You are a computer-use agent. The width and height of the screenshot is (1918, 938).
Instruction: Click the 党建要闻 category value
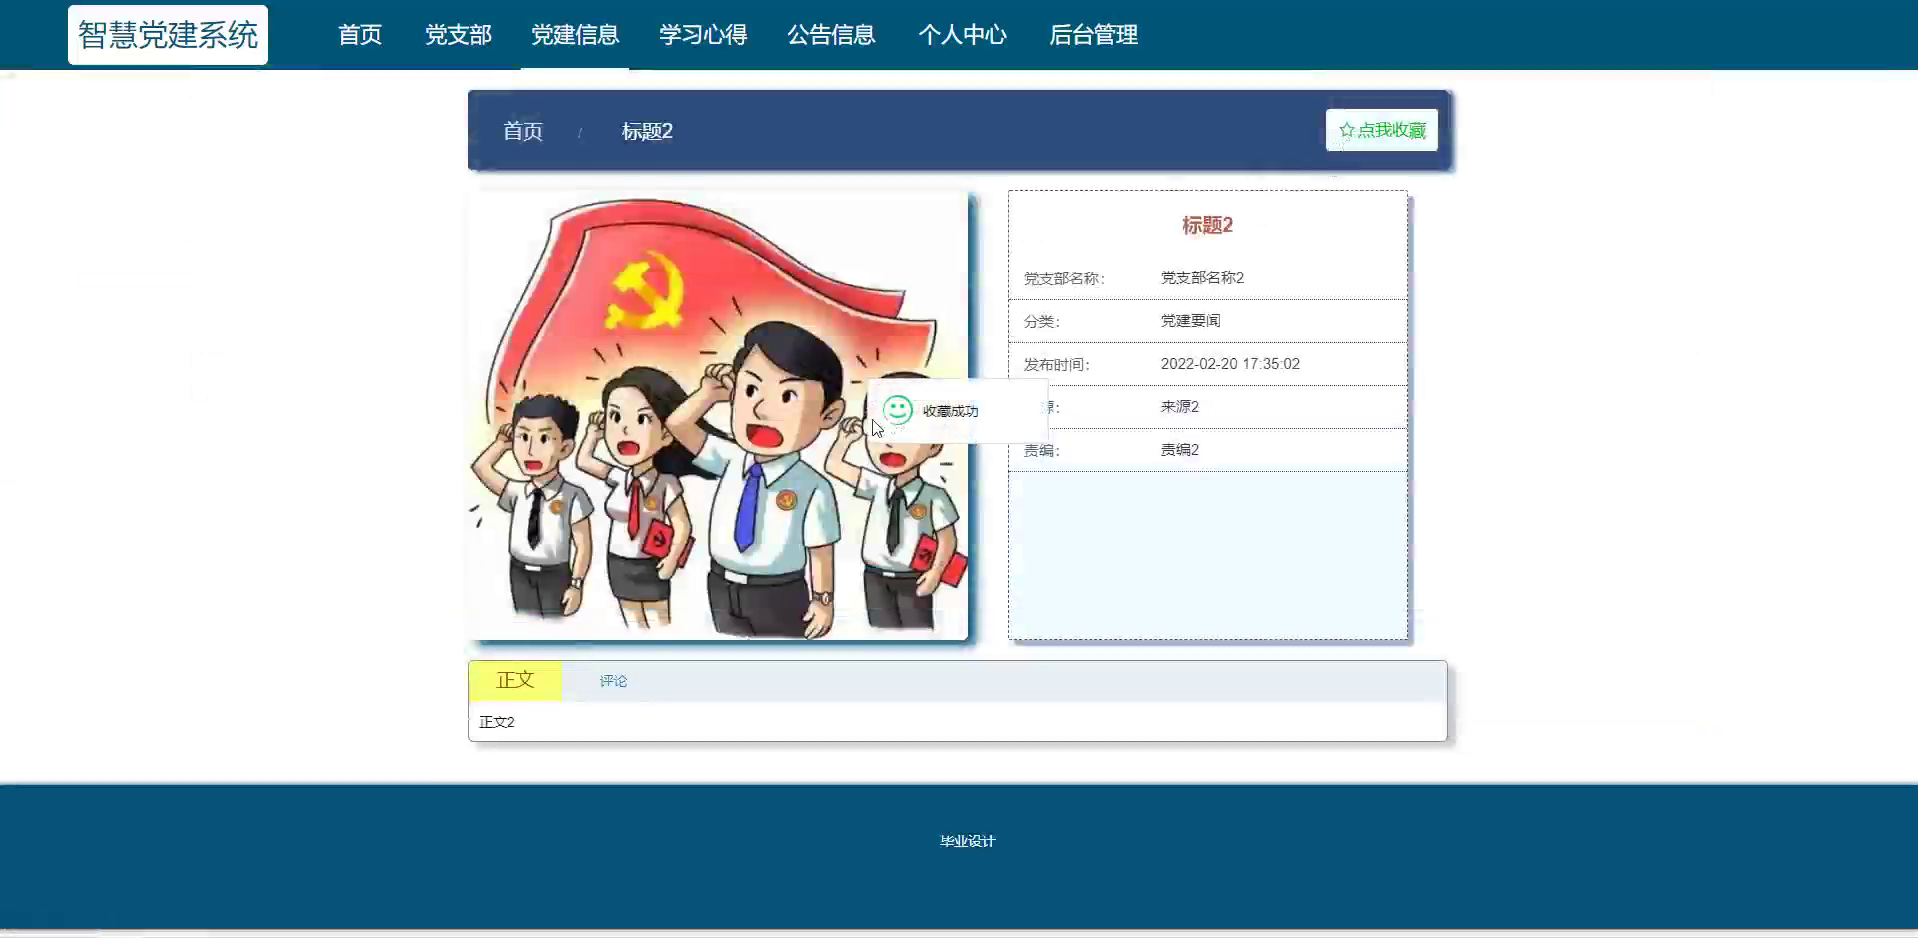(1190, 320)
